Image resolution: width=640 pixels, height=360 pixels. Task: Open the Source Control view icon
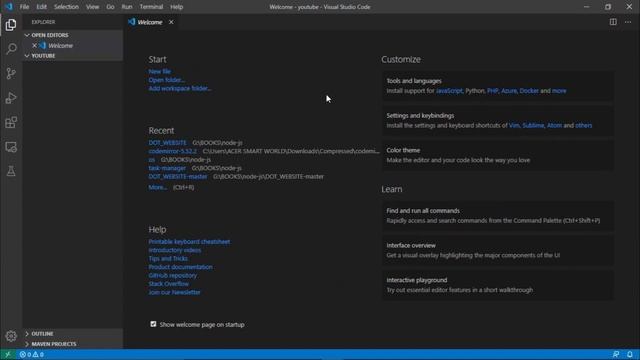point(11,73)
